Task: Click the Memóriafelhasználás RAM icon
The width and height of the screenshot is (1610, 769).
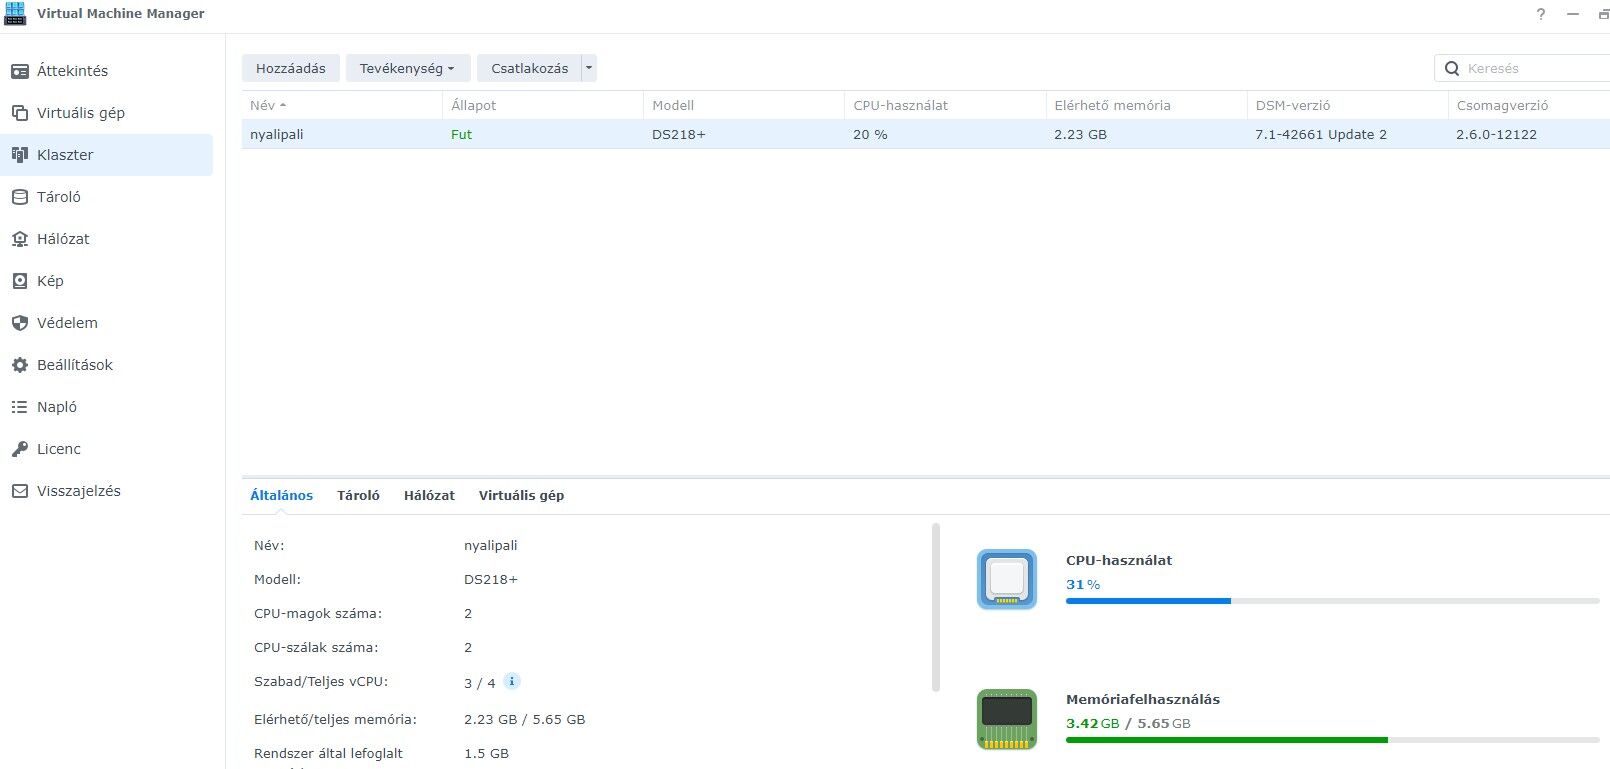Action: (x=1007, y=719)
